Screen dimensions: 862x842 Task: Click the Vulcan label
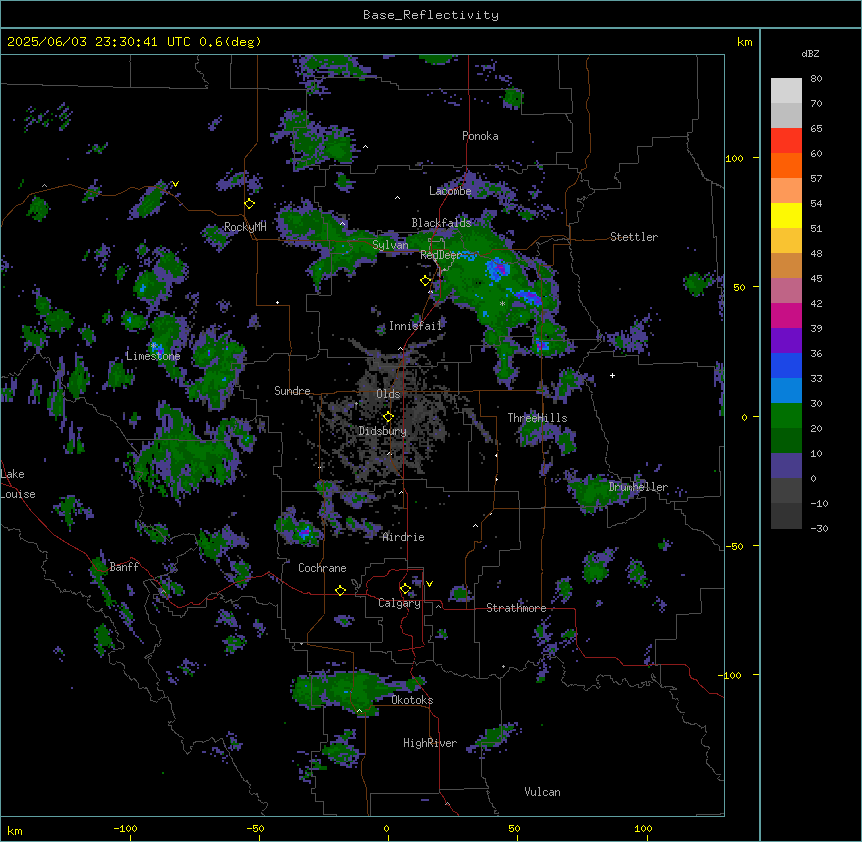tap(542, 792)
